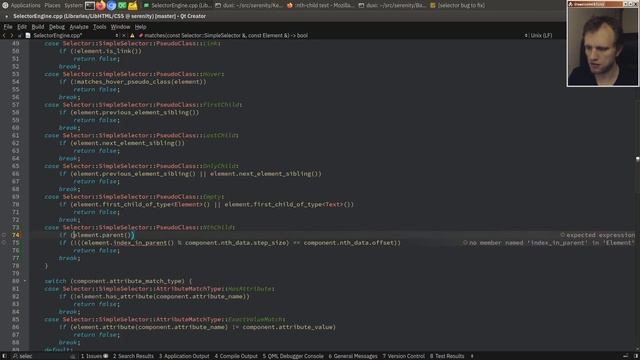Screen dimensions: 640x360
Task: Switch to selector bug to fix window
Action: click(x=458, y=5)
